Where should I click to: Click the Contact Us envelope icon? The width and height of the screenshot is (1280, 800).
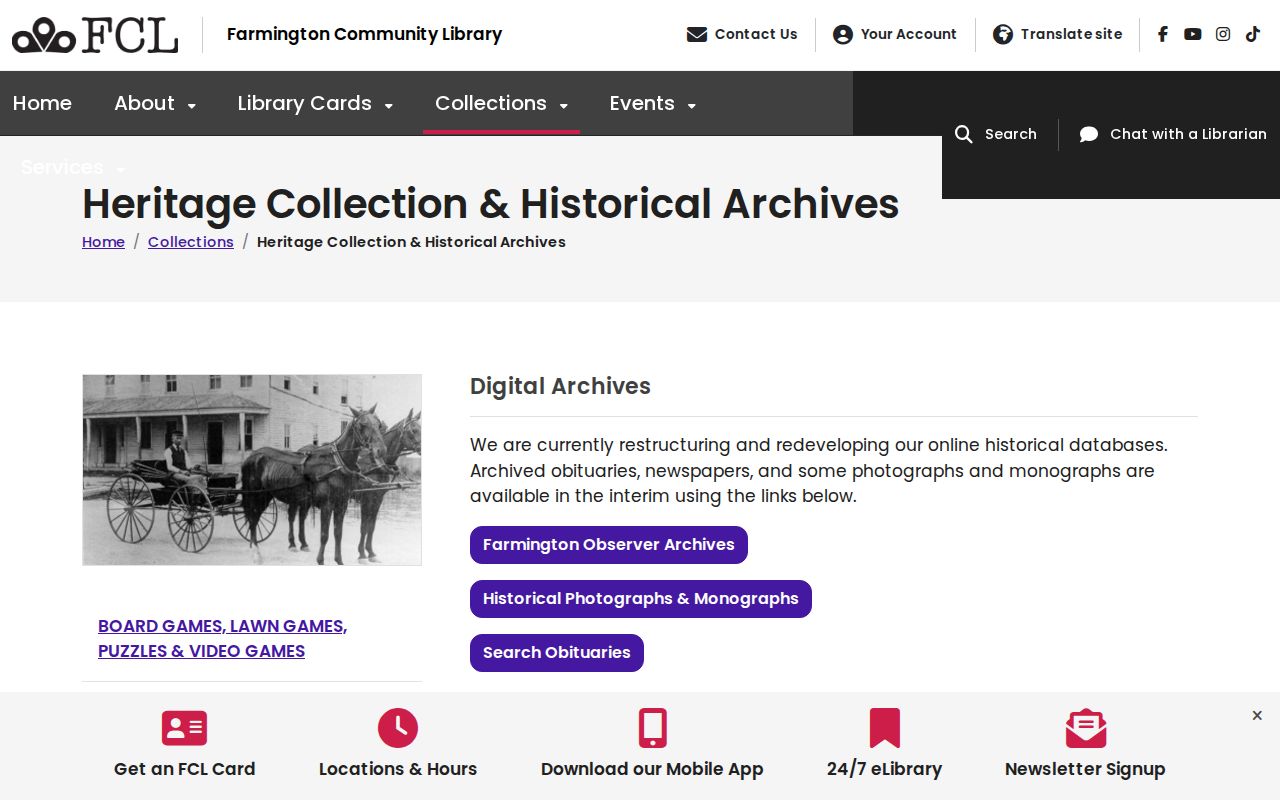tap(697, 34)
